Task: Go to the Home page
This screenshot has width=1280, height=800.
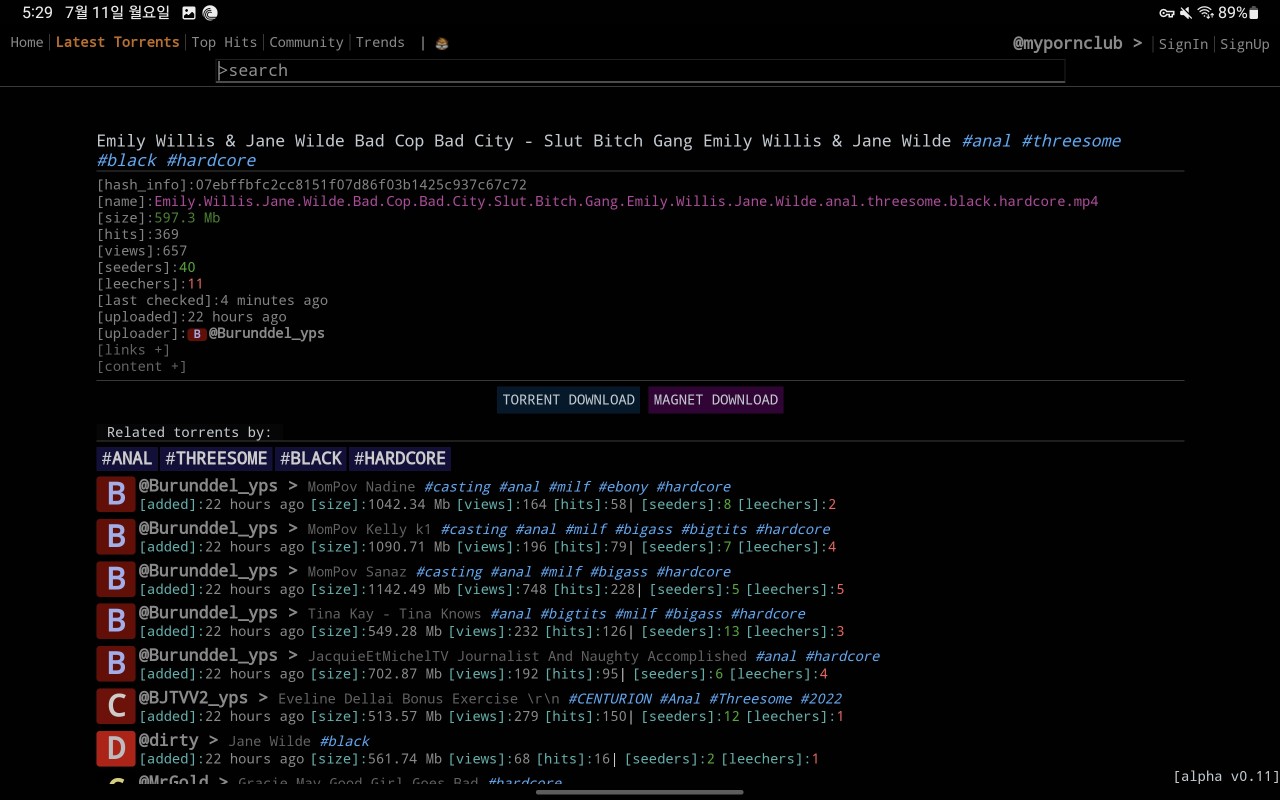Action: point(27,42)
